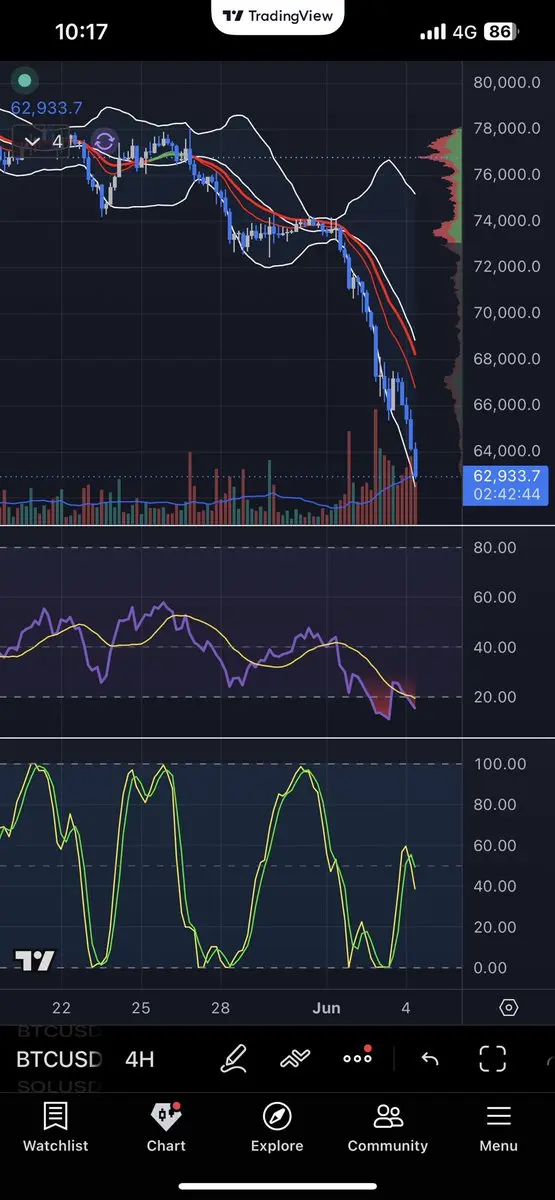Open the indicators icon in the toolbar
The width and height of the screenshot is (555, 1200).
[x=295, y=1059]
